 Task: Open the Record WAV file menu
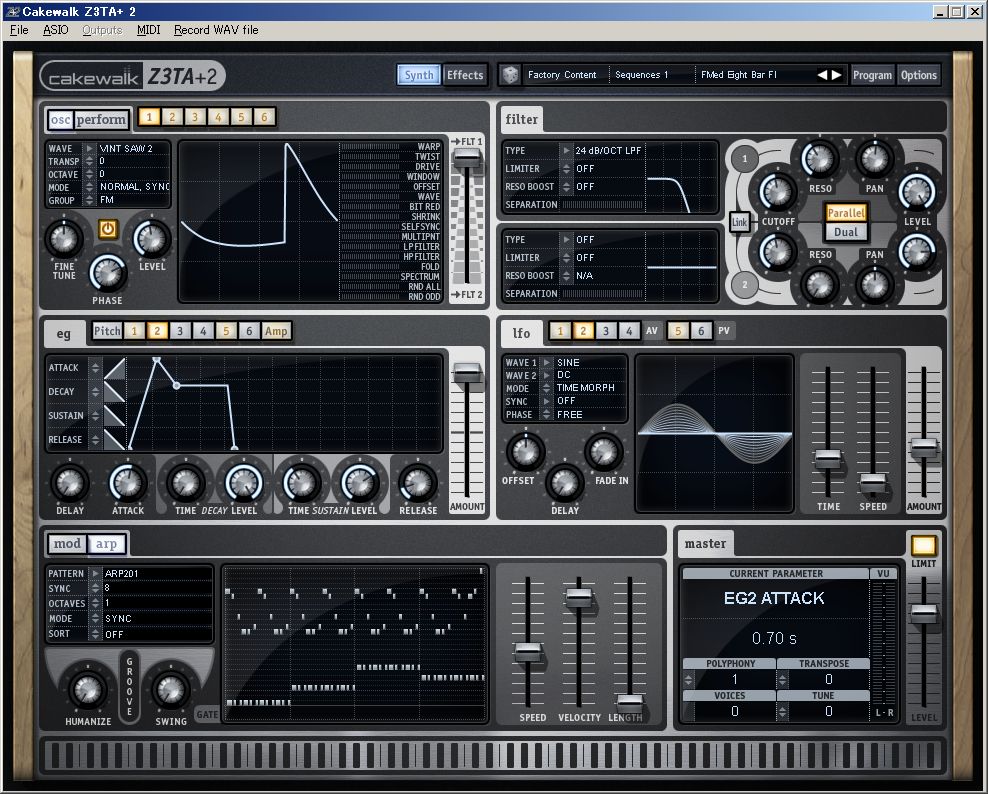pos(216,30)
